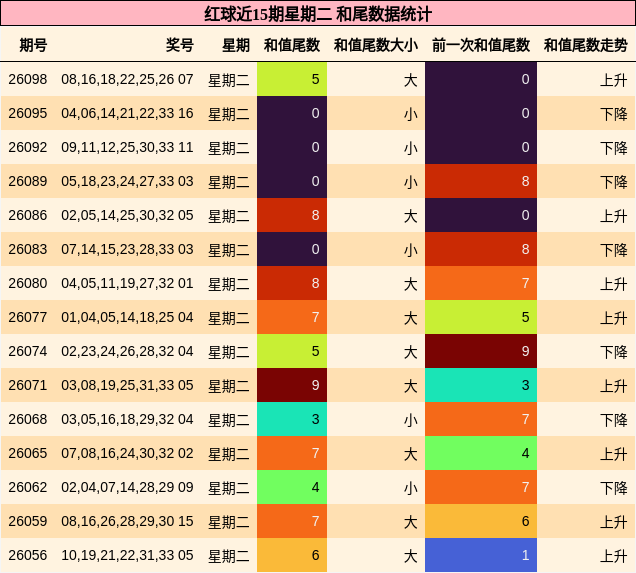Click prize numbers 01,04,05,14,18,25 04
This screenshot has width=636, height=573.
pyautogui.click(x=127, y=317)
